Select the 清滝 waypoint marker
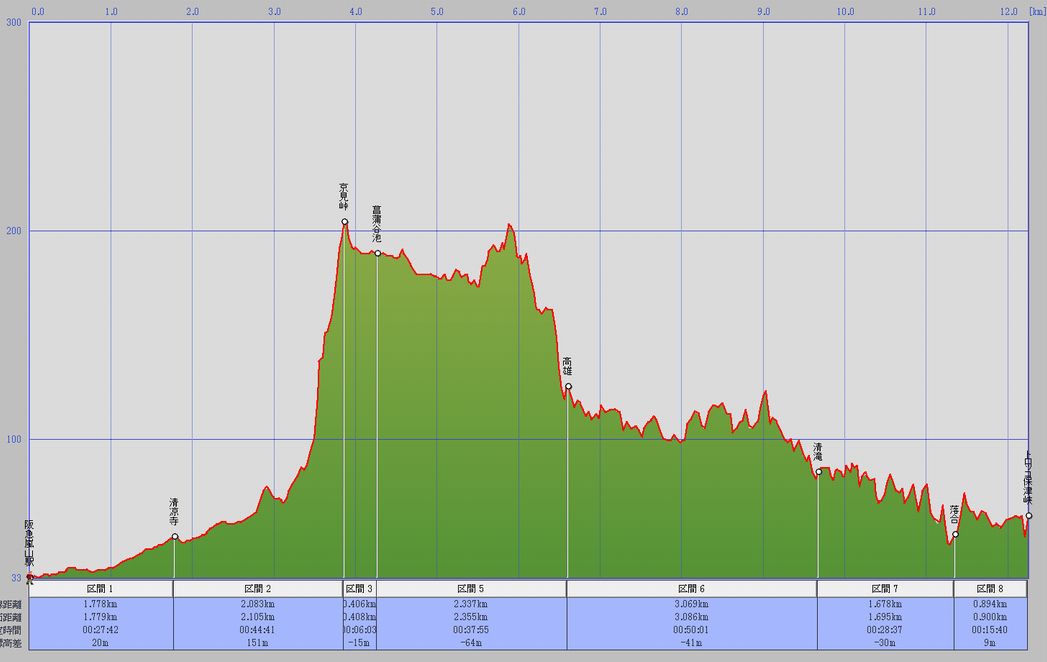Image resolution: width=1047 pixels, height=662 pixels. tap(818, 471)
